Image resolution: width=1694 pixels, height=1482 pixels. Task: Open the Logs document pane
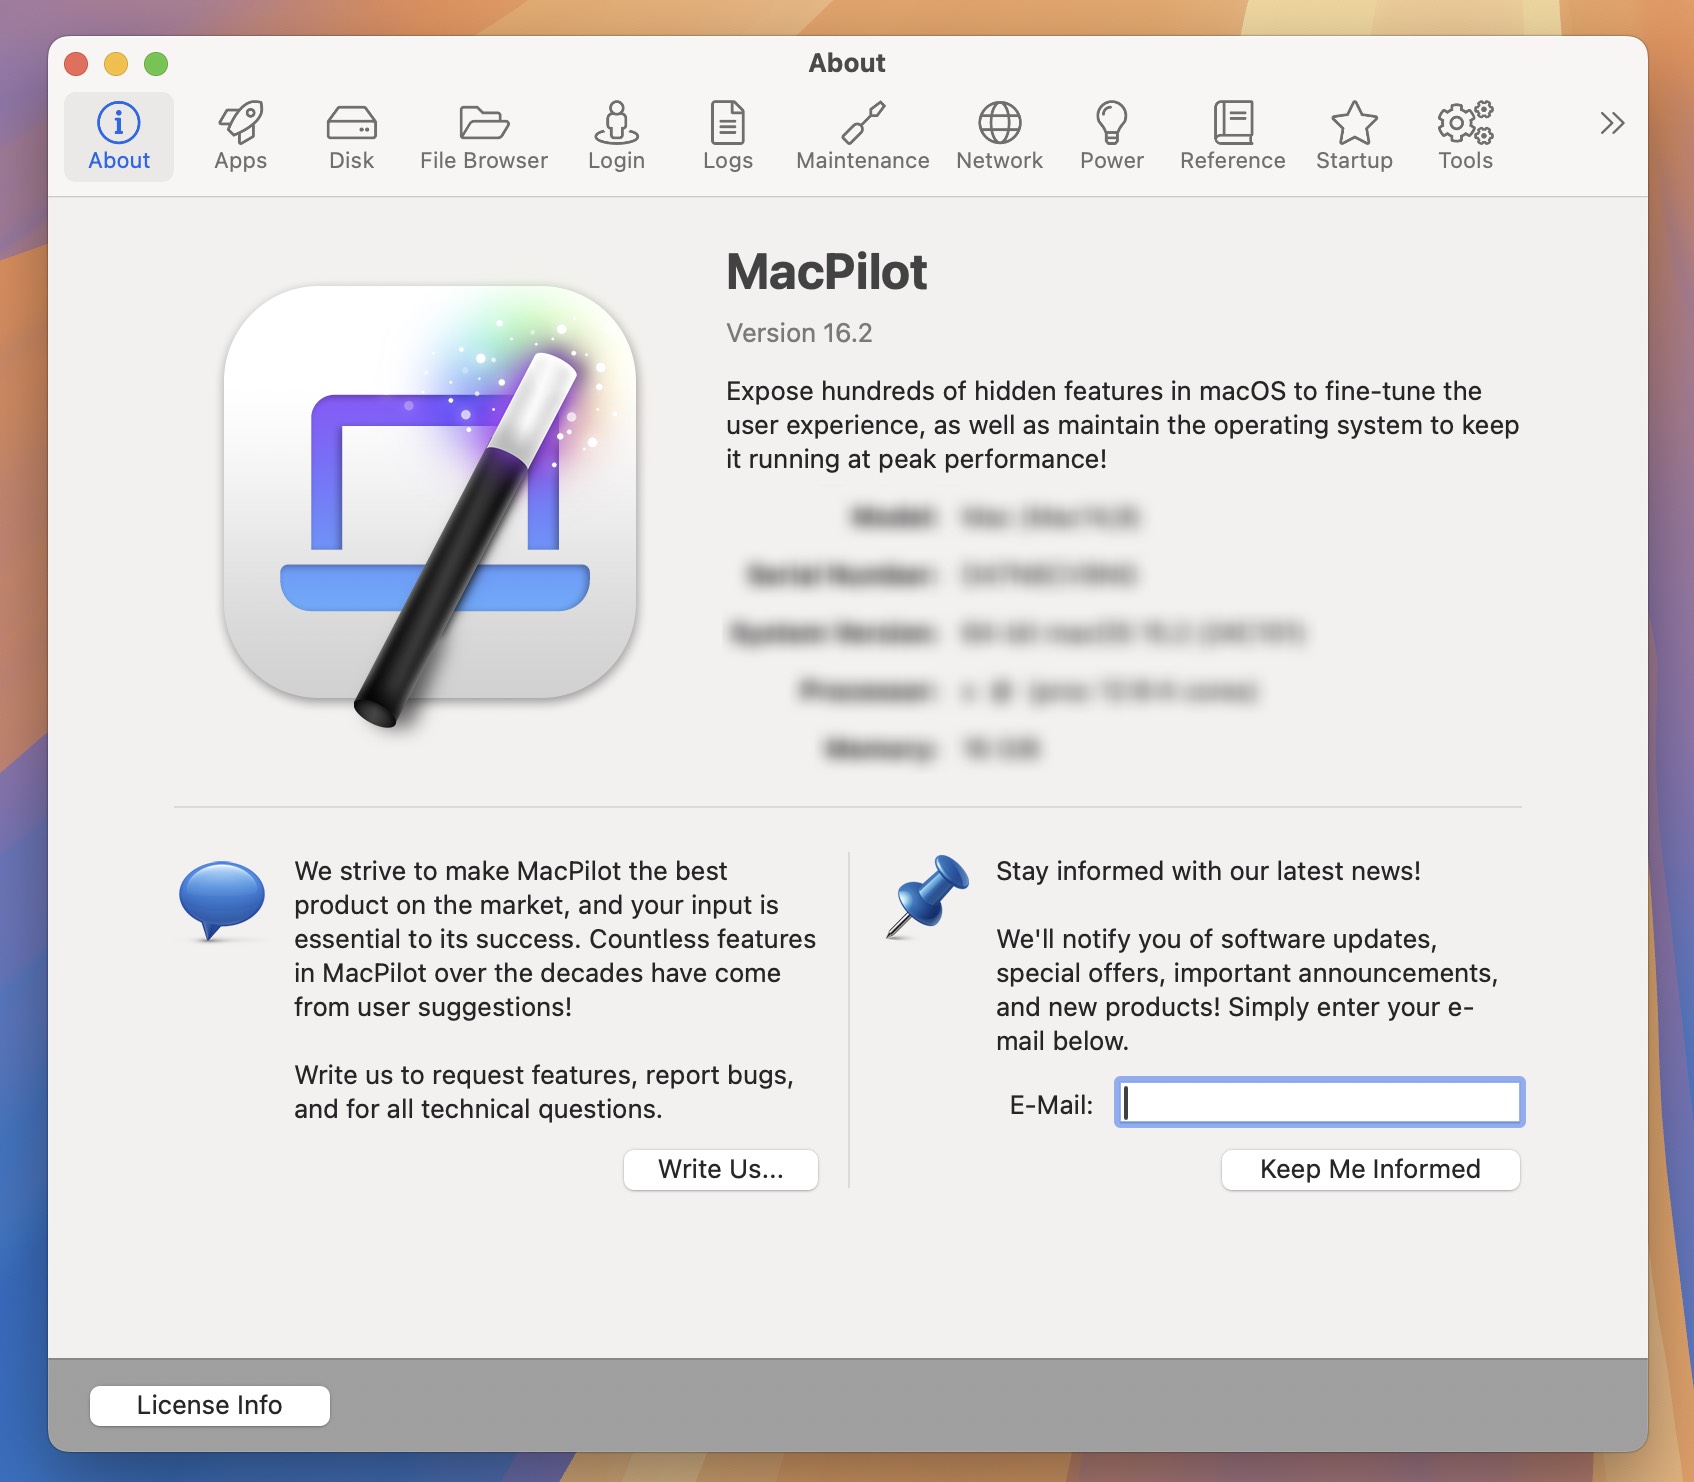[728, 137]
